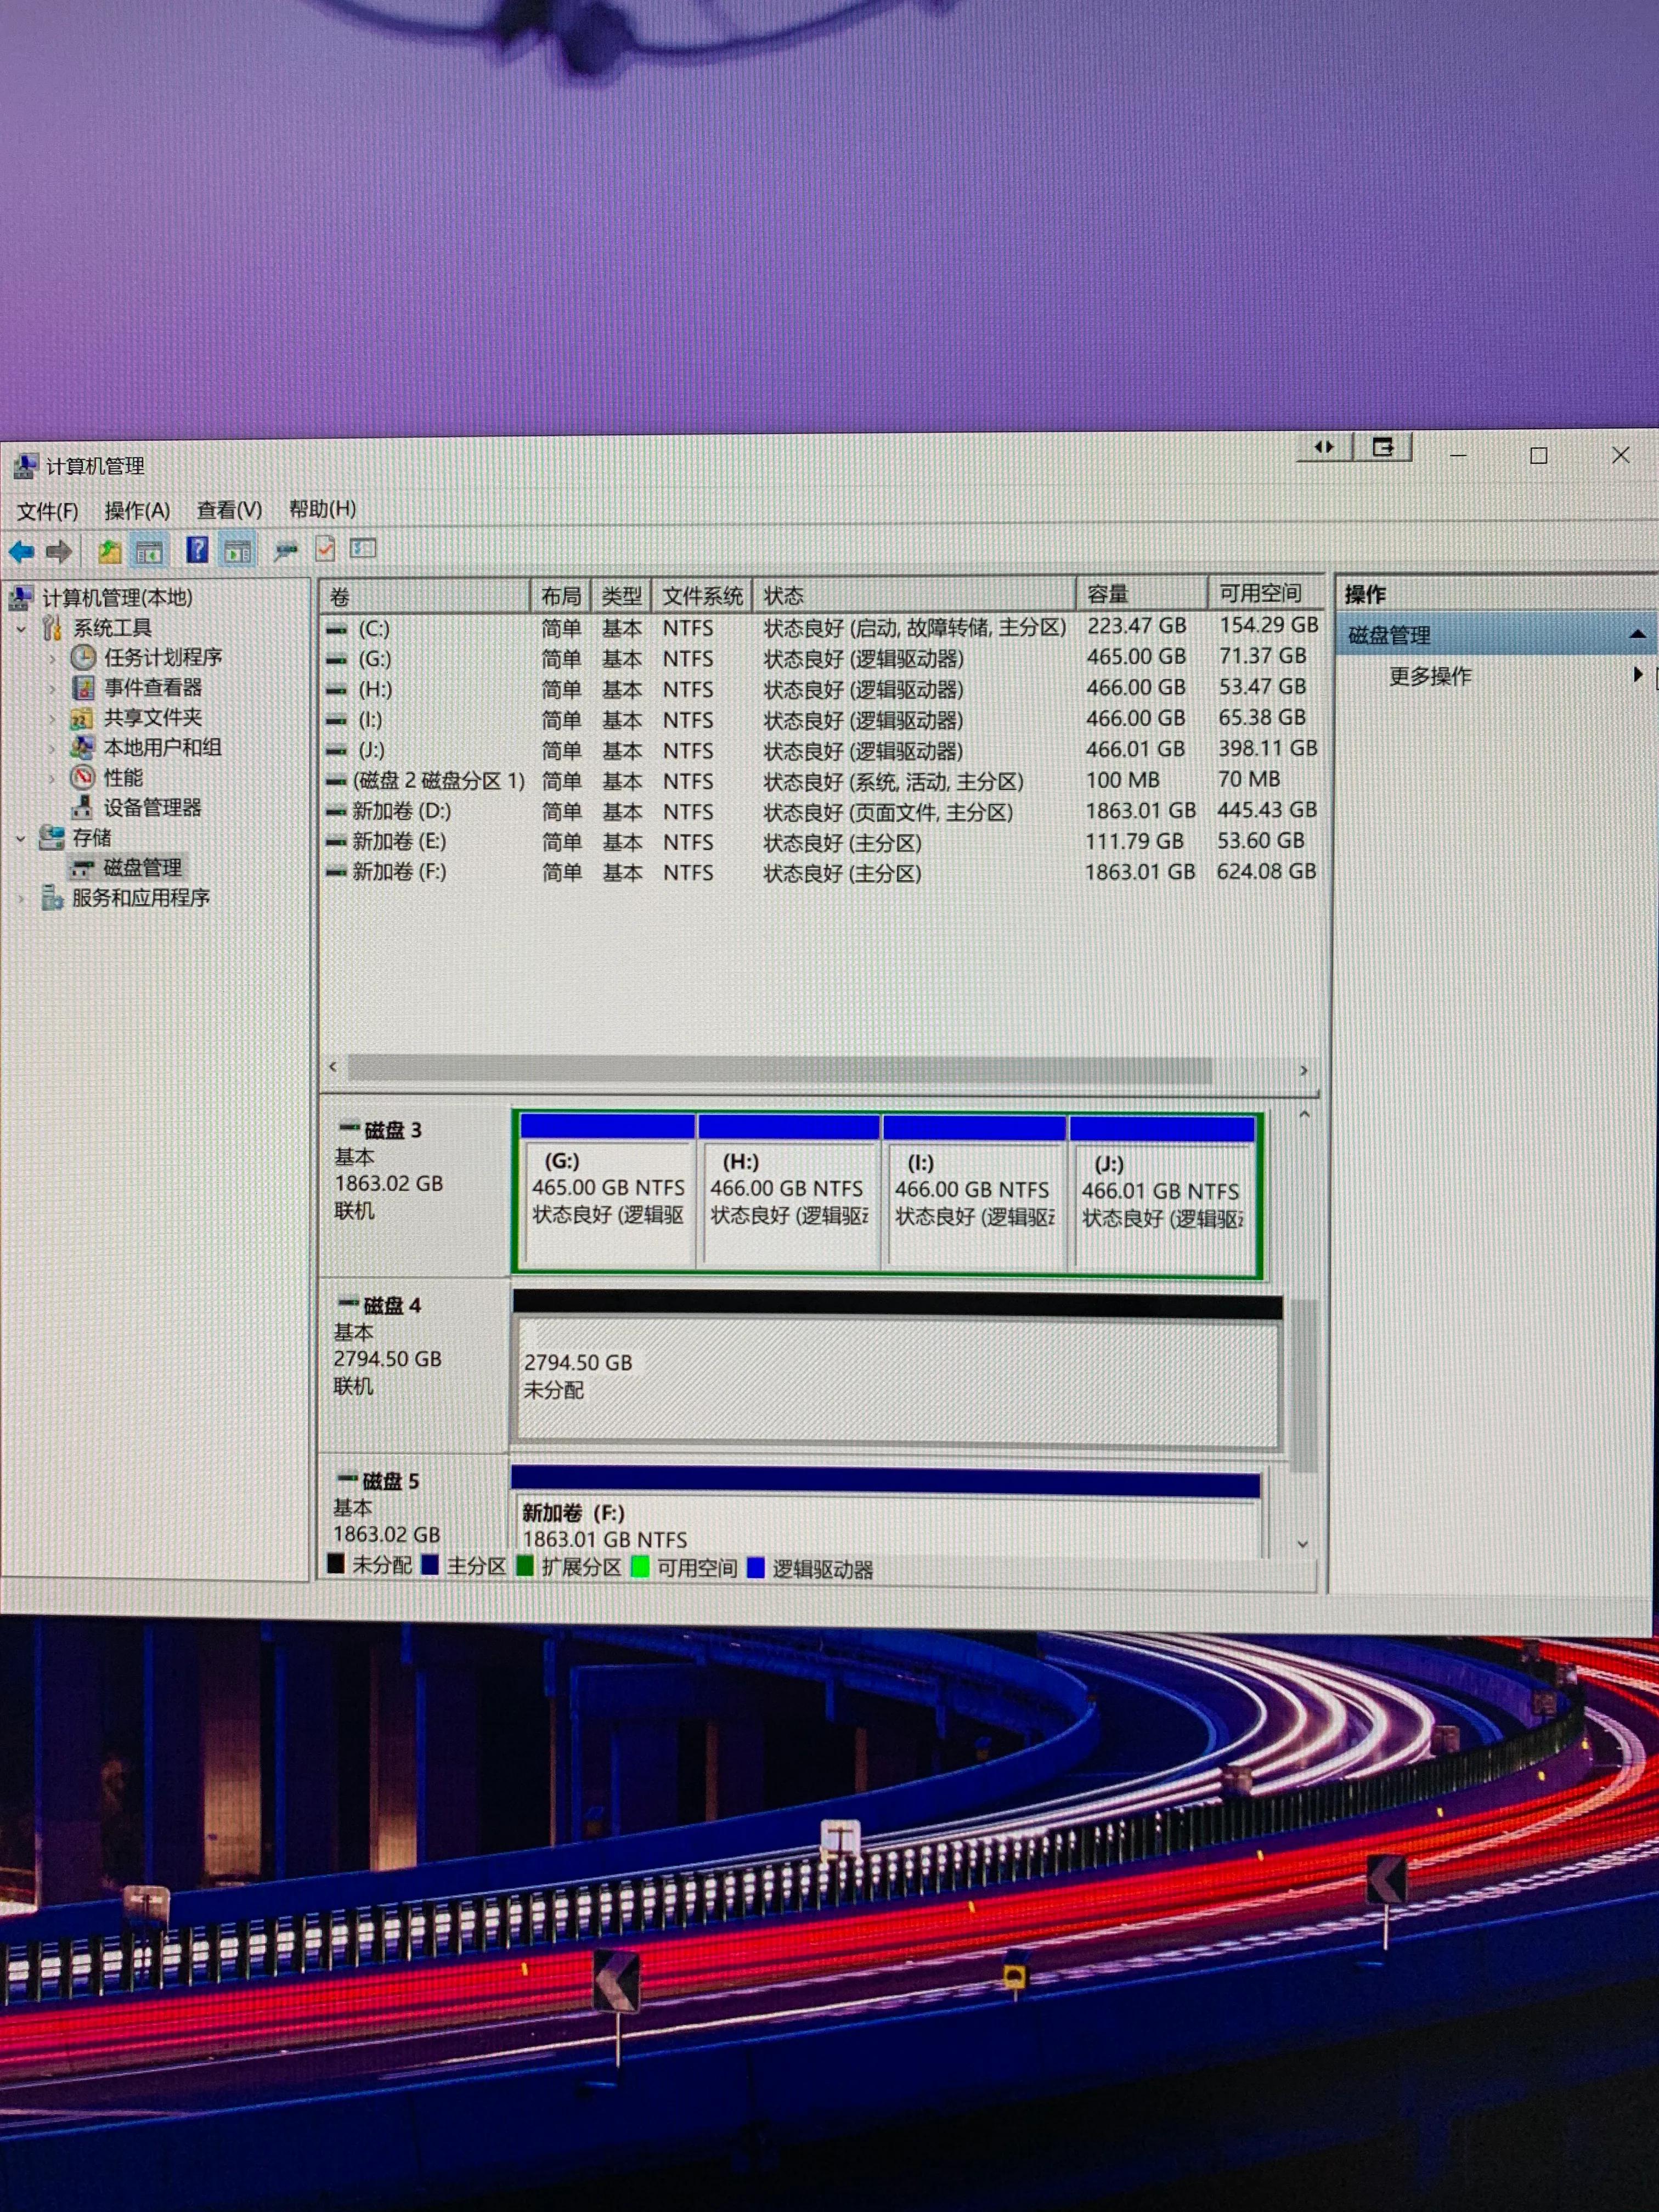Viewport: 1659px width, 2212px height.
Task: Open the 操作(A) menu
Action: pos(137,511)
